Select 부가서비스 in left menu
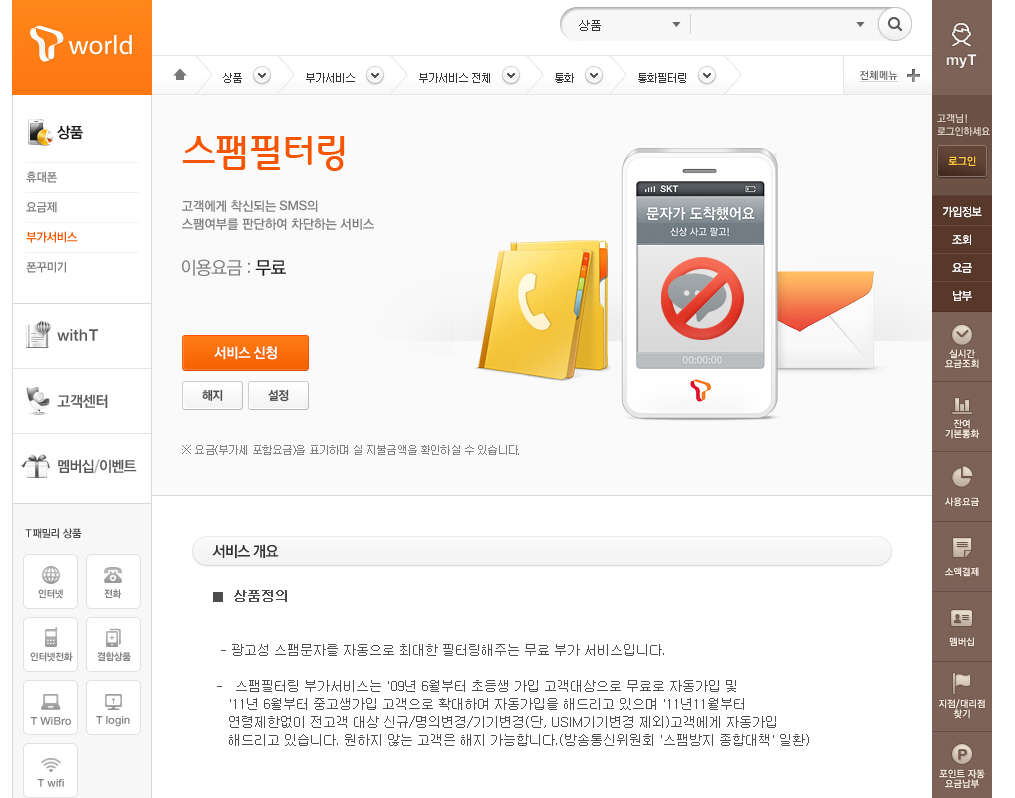The image size is (1015, 798). [51, 237]
